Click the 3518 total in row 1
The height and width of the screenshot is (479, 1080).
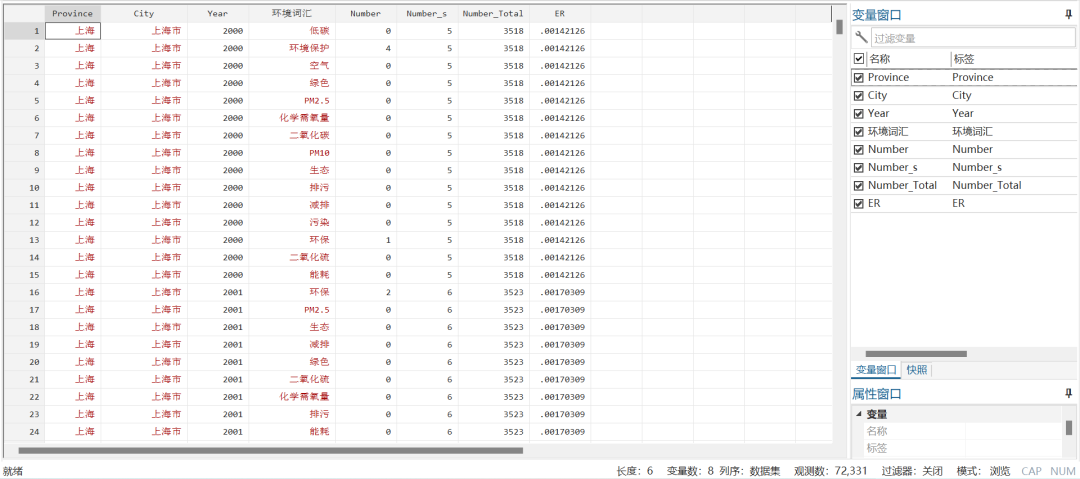pos(493,31)
